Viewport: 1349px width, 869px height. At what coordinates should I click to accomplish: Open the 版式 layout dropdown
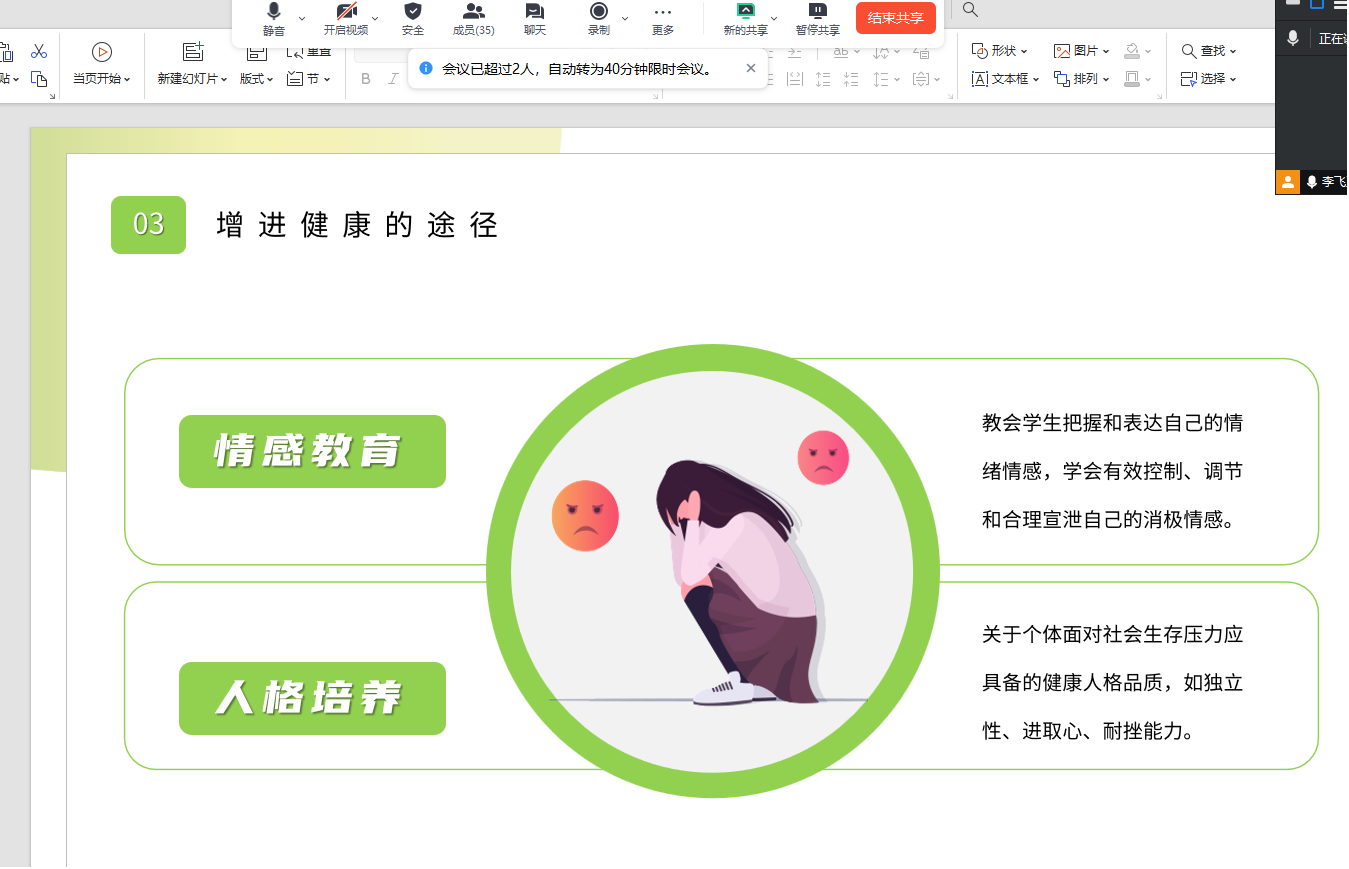click(x=257, y=79)
